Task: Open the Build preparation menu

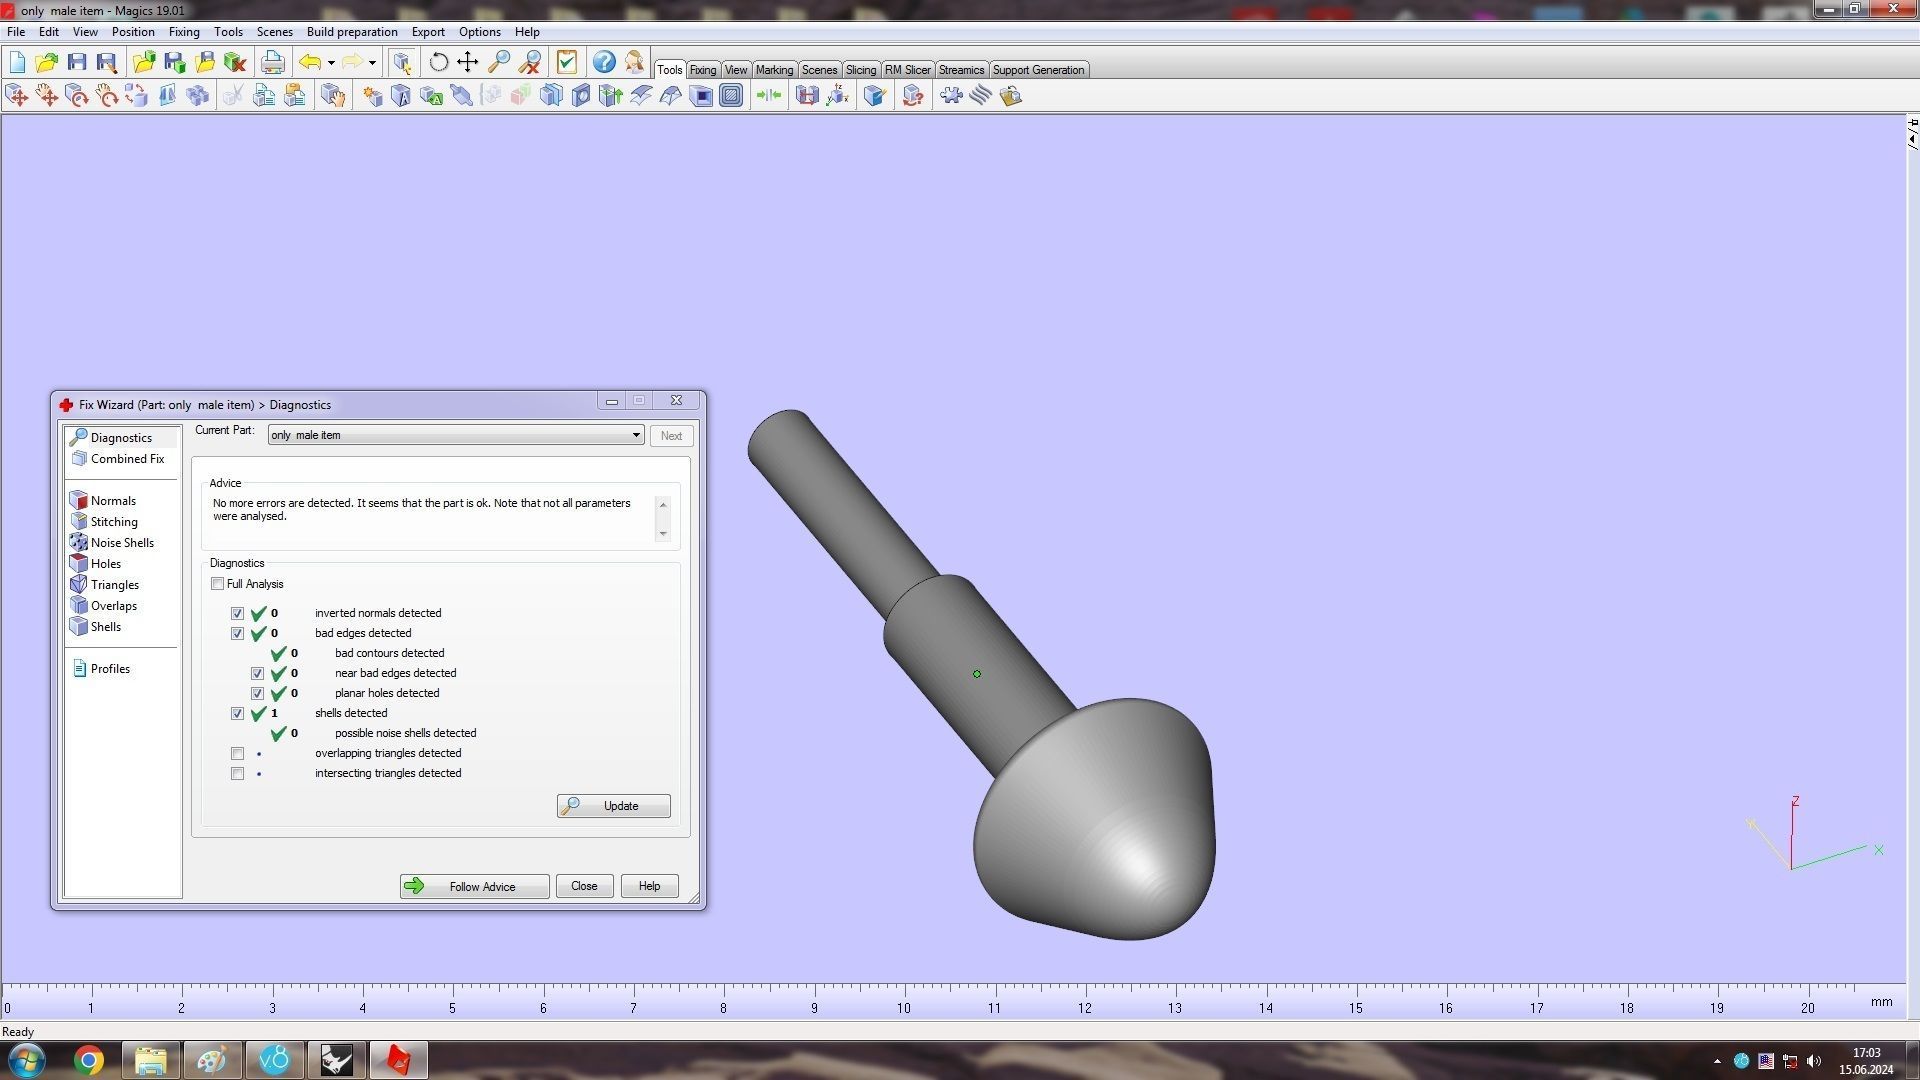Action: tap(351, 32)
